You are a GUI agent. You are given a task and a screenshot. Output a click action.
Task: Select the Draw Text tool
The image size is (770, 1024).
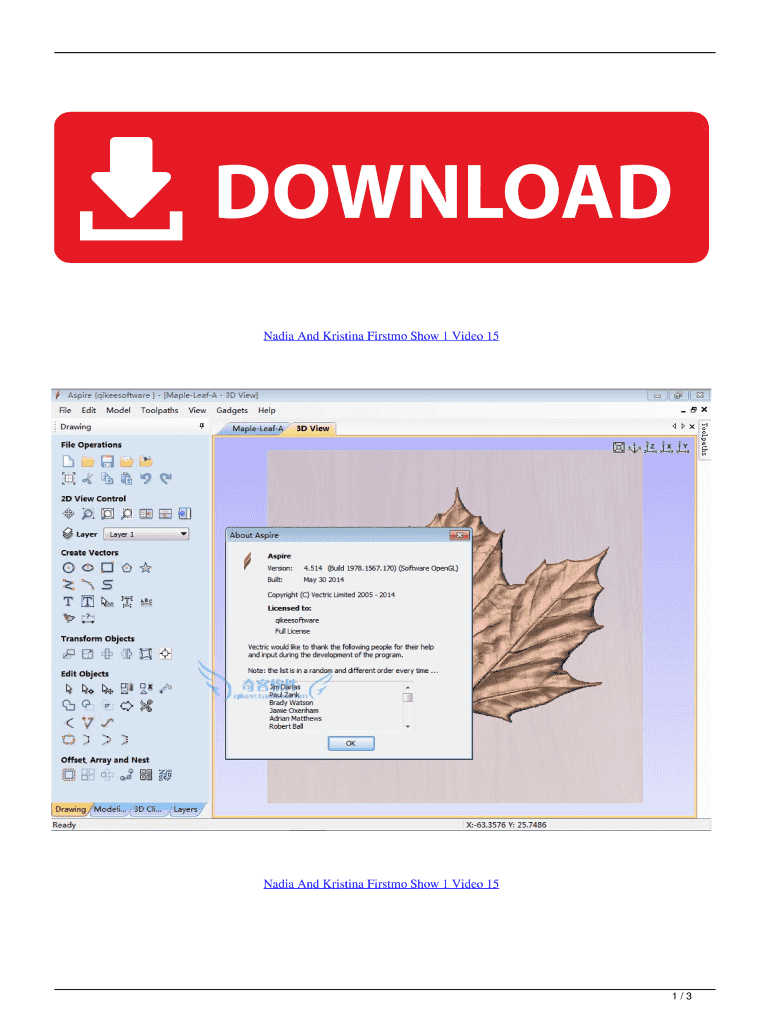pyautogui.click(x=69, y=602)
